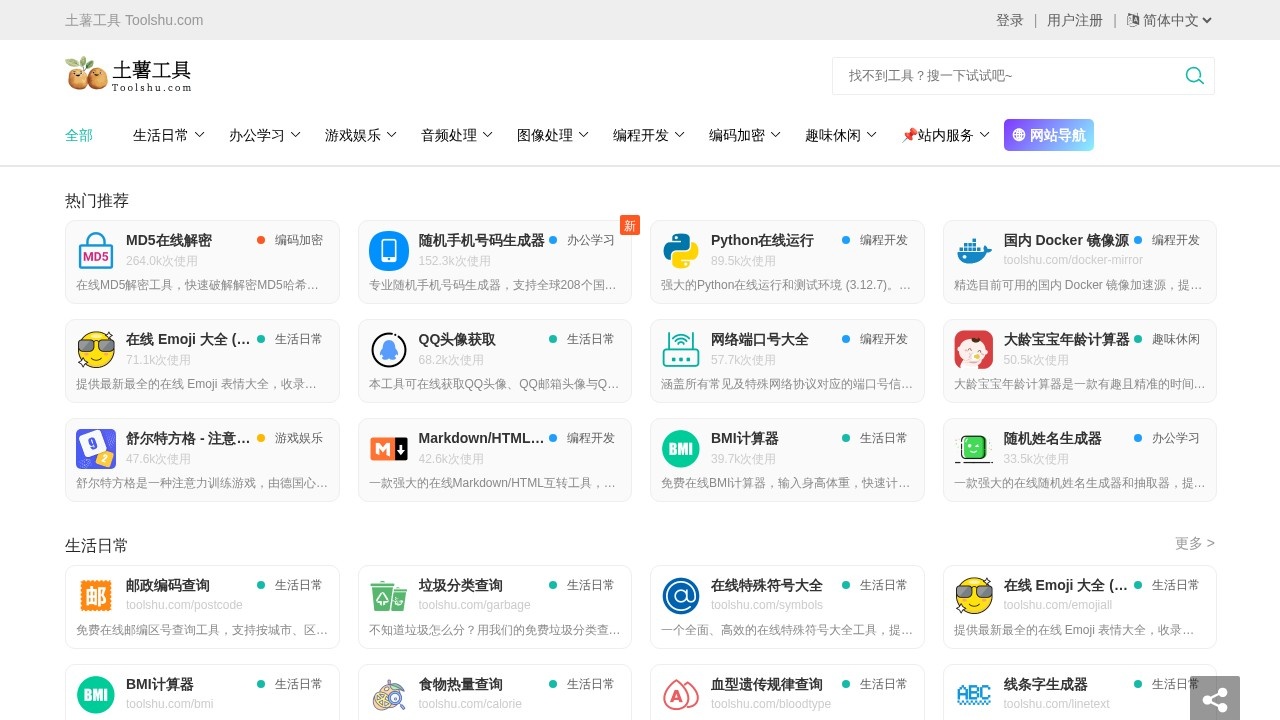The image size is (1280, 720).
Task: Expand the 编程开发 navigation dropdown
Action: 648,135
